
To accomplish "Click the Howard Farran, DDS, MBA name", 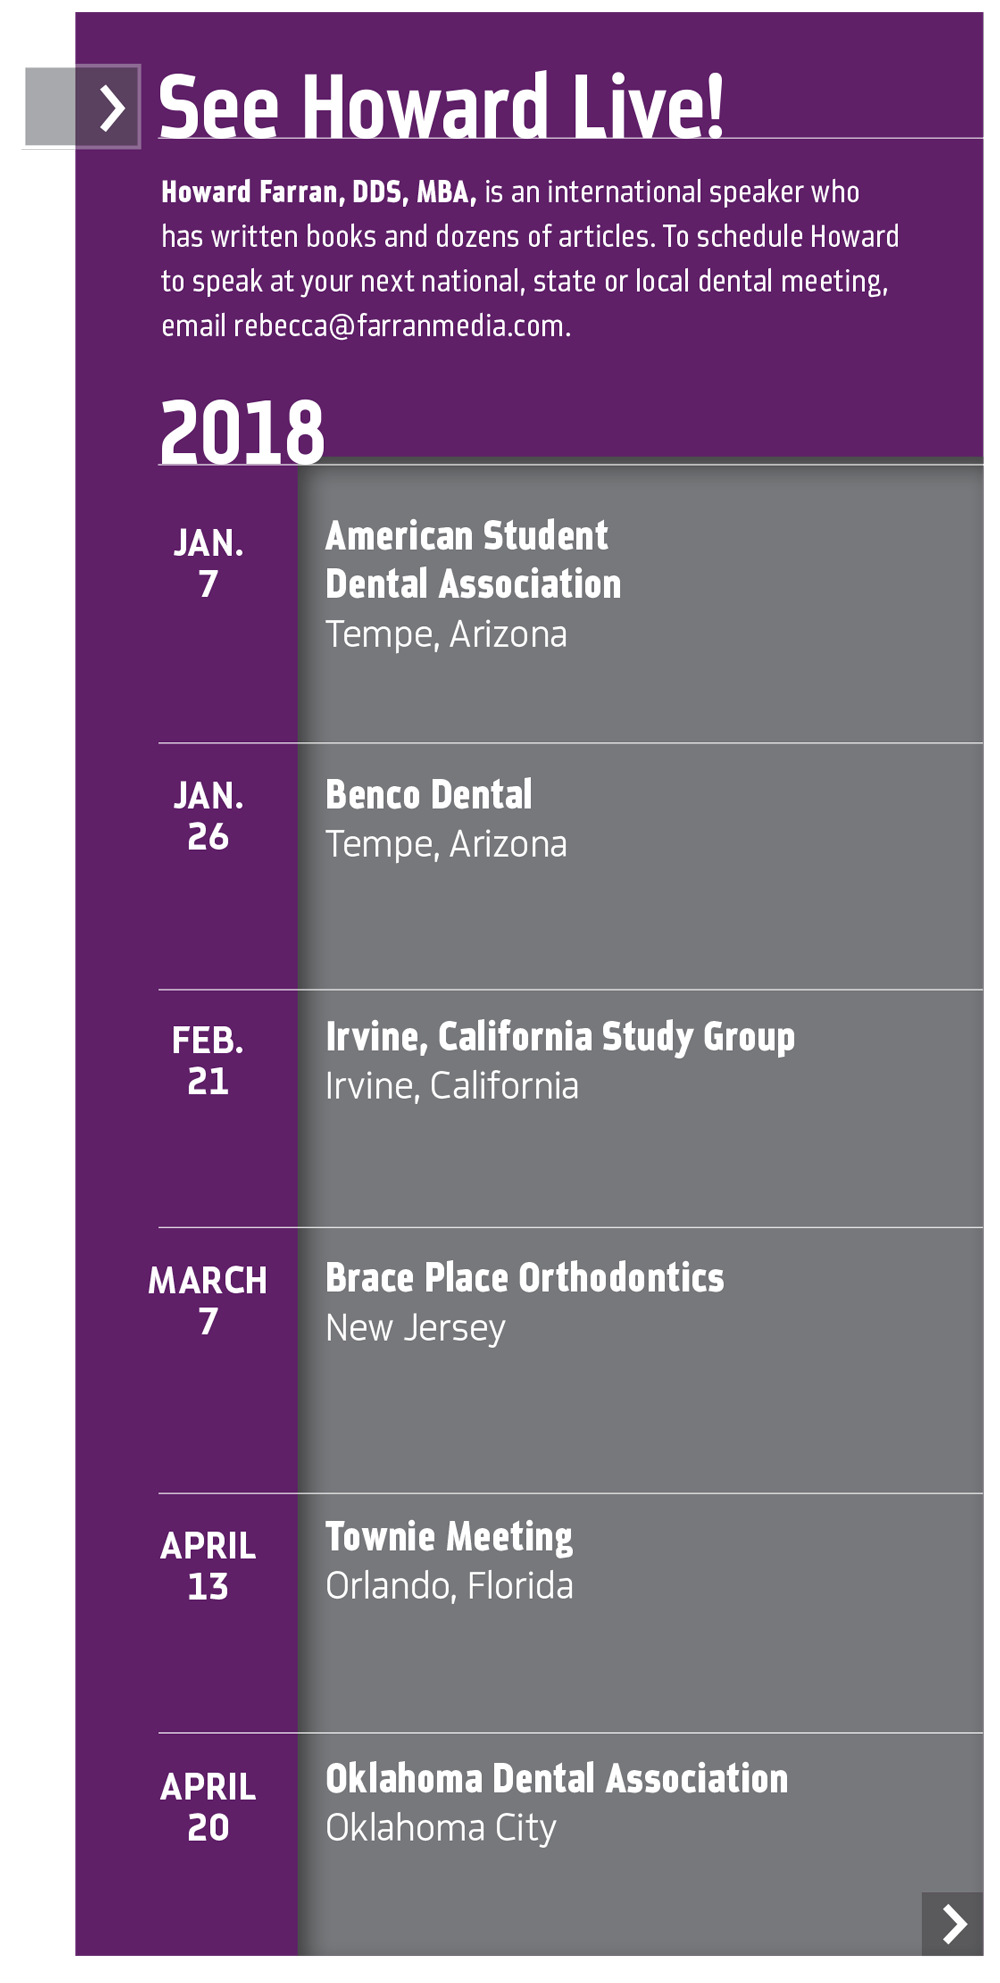I will 319,192.
